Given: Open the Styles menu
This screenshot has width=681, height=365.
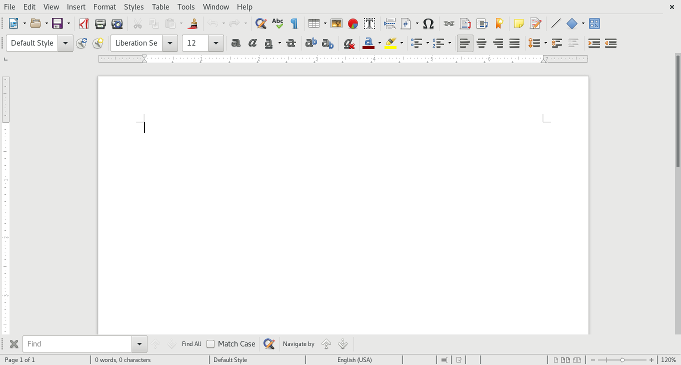Looking at the screenshot, I should (x=134, y=7).
